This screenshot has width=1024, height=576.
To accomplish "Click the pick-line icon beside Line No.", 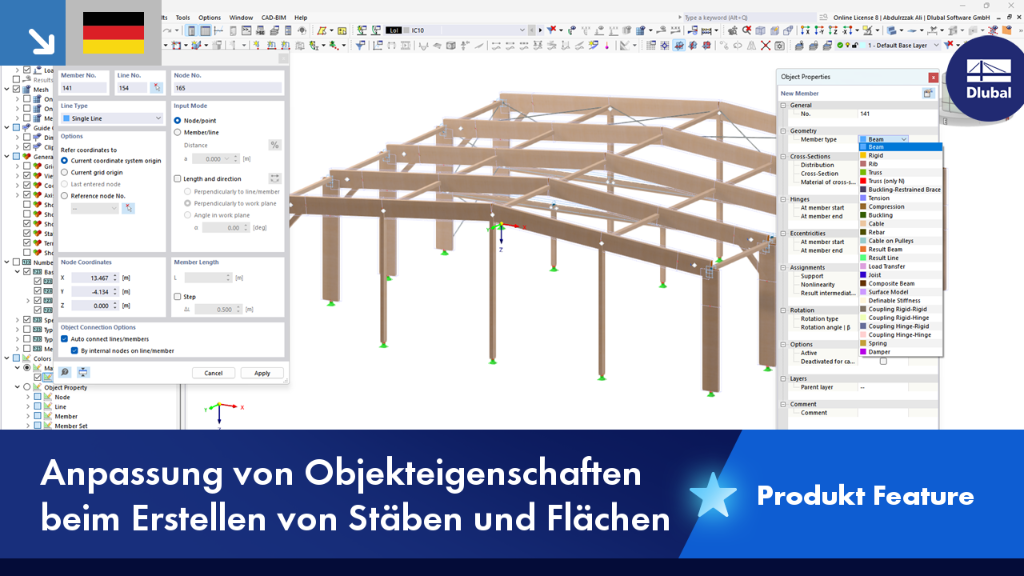I will coord(156,88).
